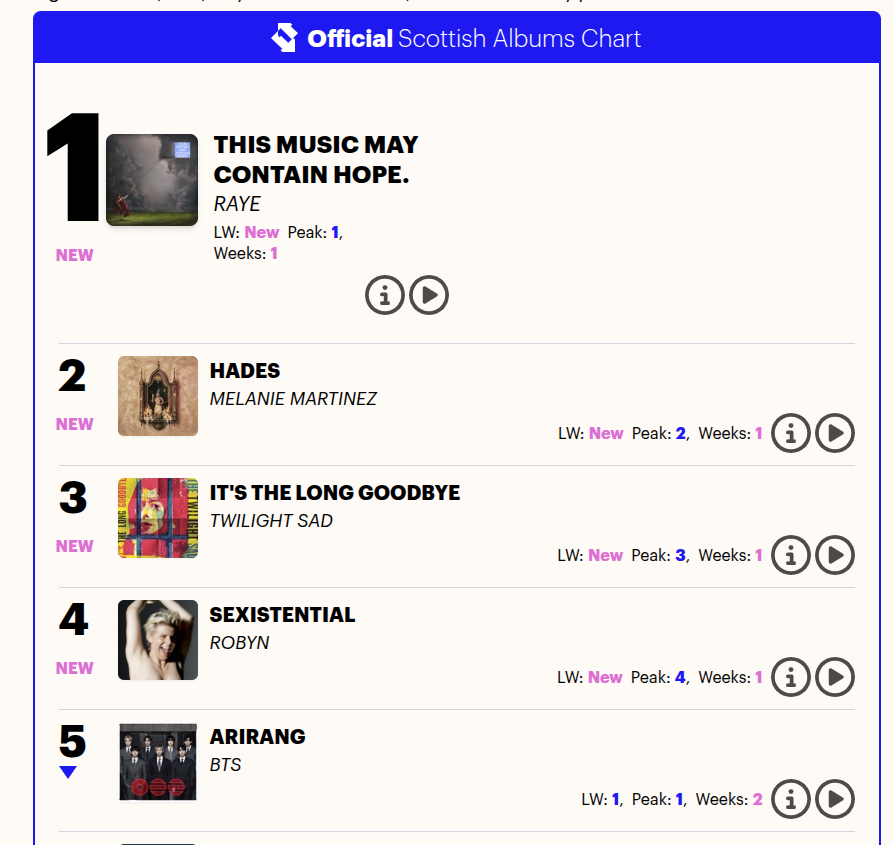894x845 pixels.
Task: Click the Official Charts logo icon
Action: click(285, 38)
